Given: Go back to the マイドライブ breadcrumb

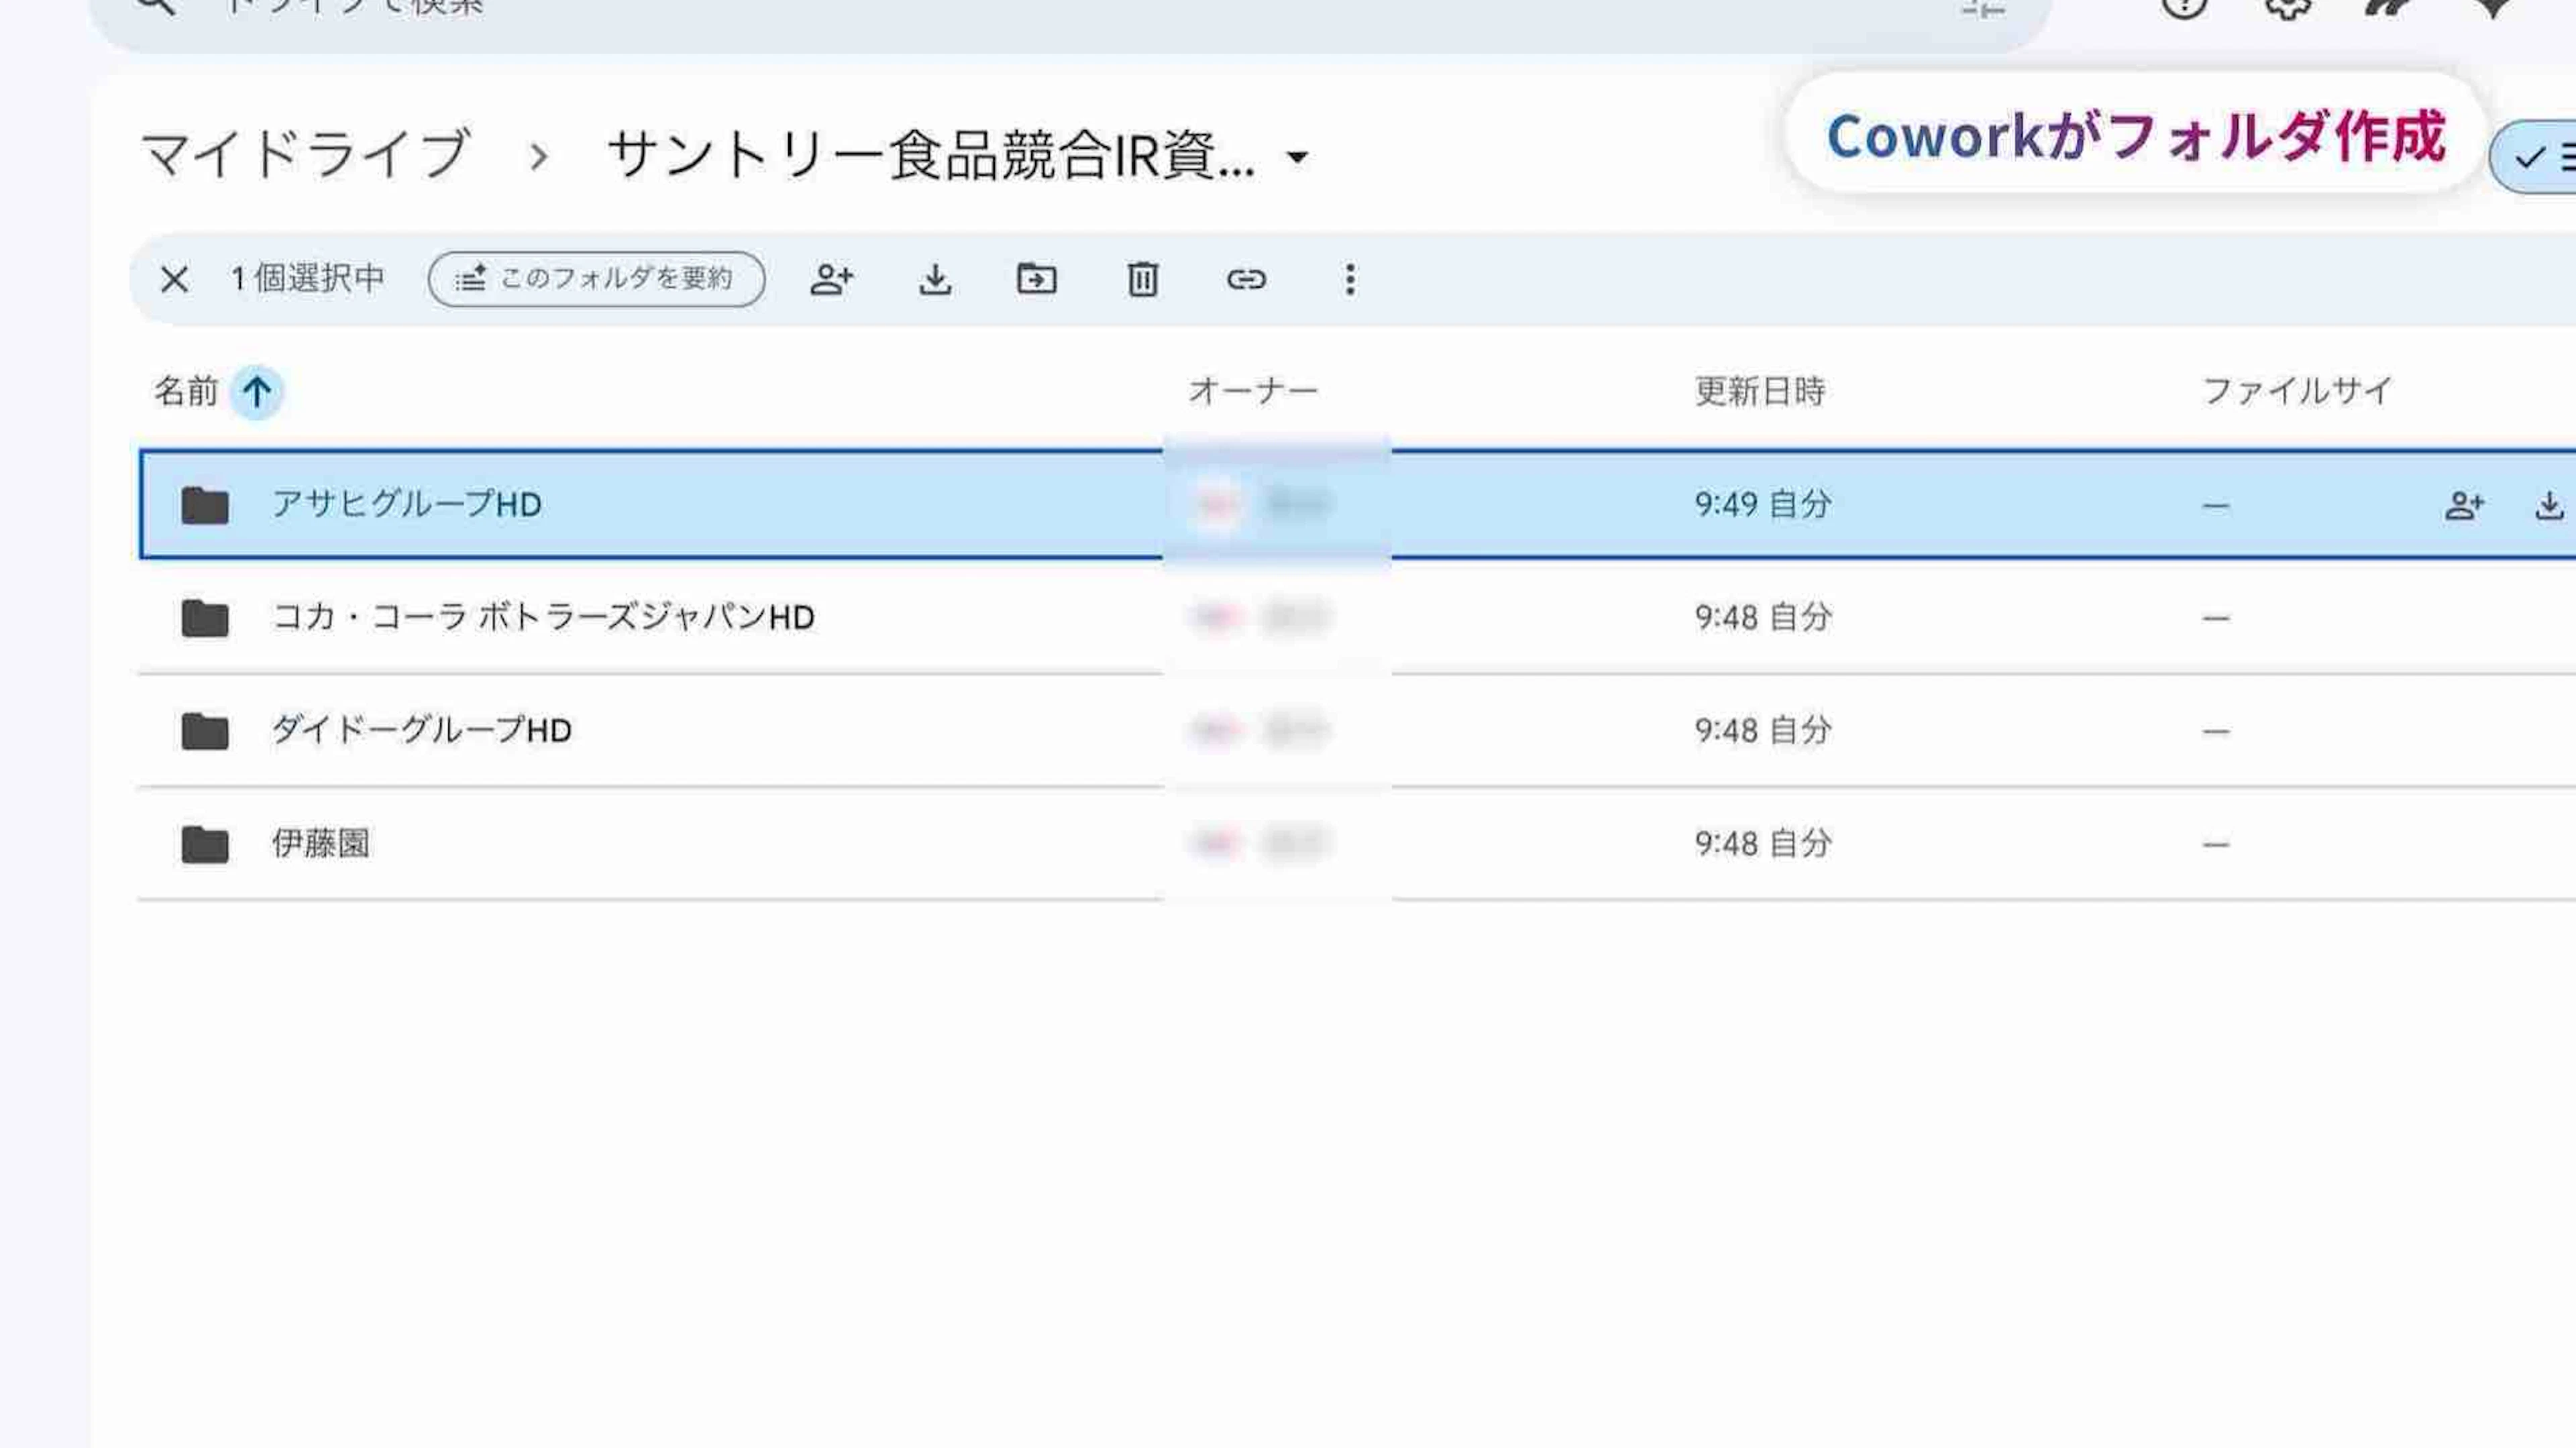Looking at the screenshot, I should tap(305, 155).
